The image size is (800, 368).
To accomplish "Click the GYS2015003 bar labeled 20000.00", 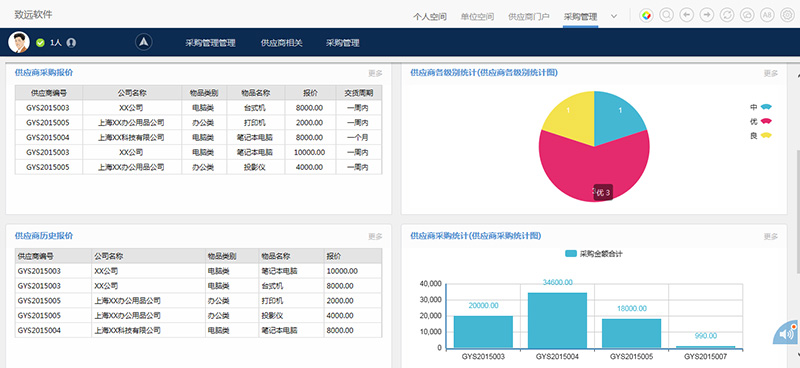I will [483, 332].
